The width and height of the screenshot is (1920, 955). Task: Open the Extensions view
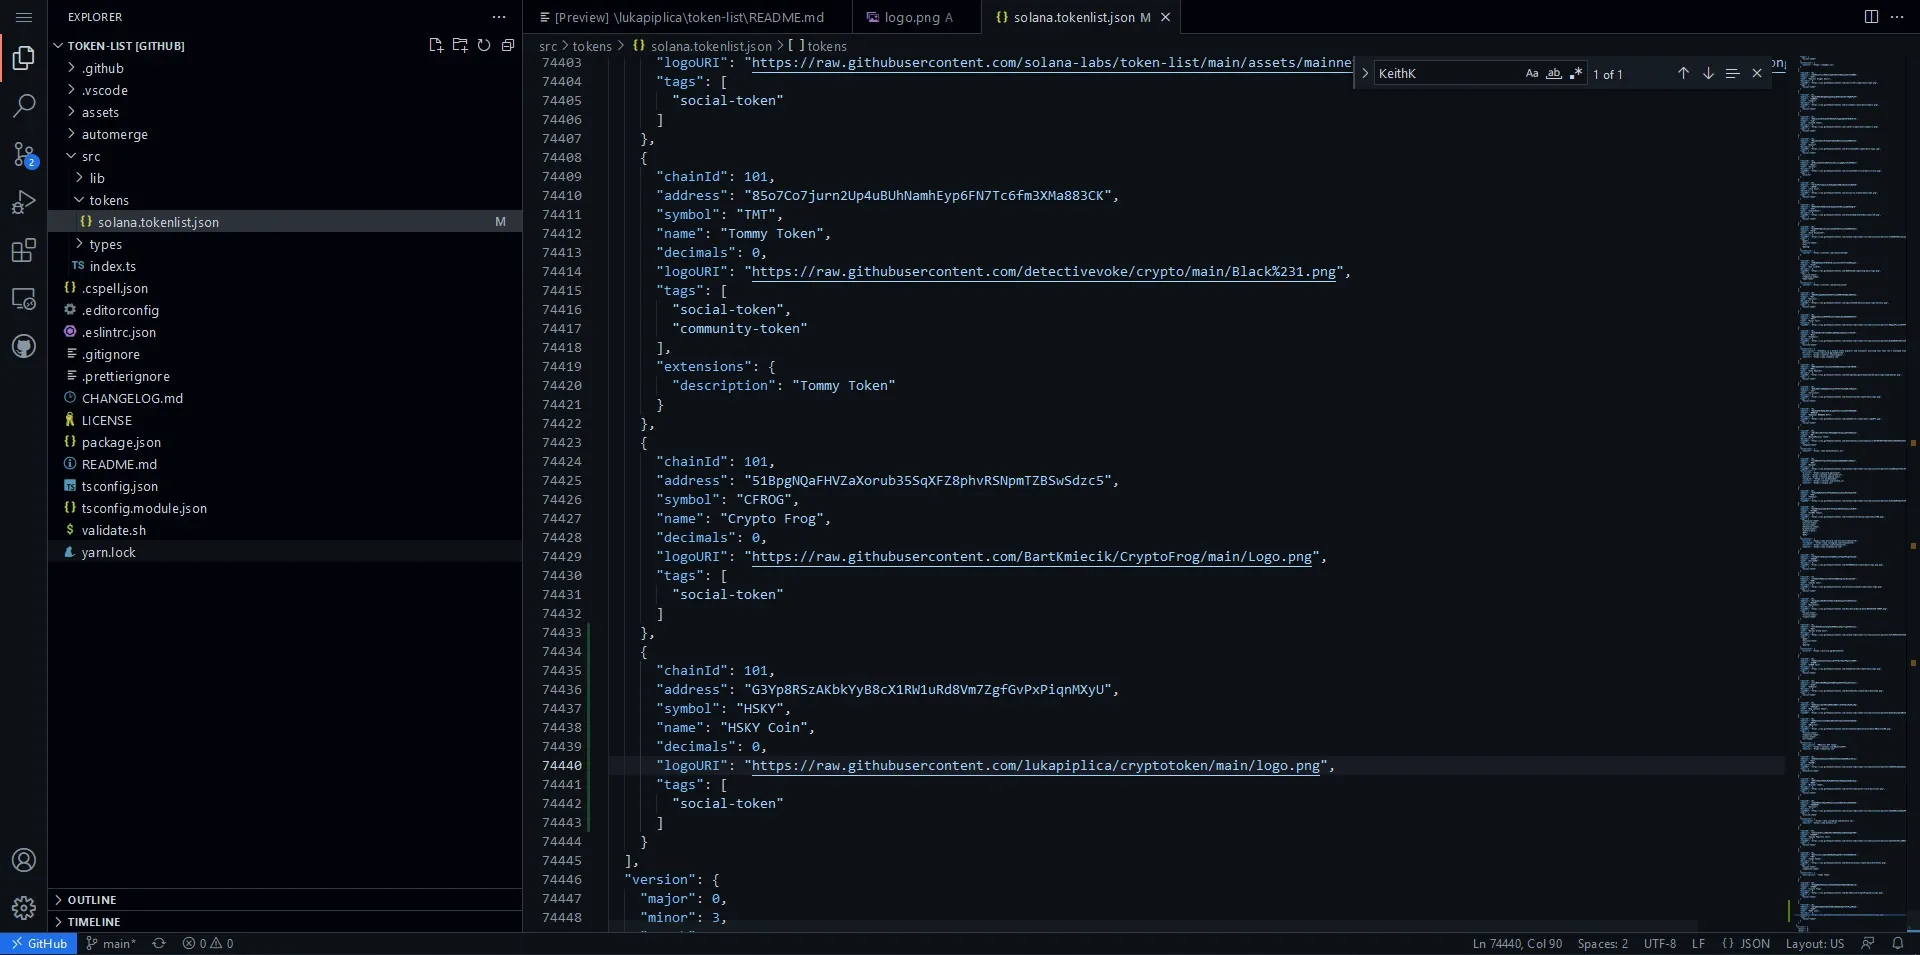[x=24, y=250]
